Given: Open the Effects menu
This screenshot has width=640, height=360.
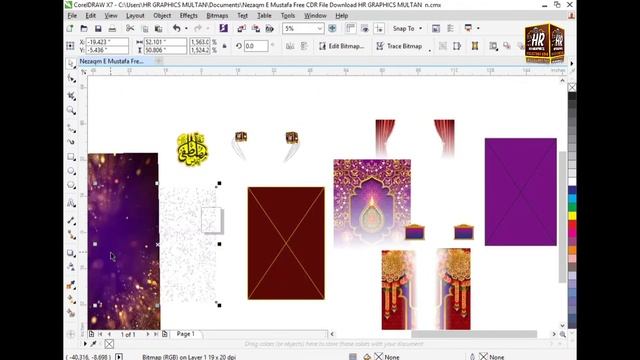Looking at the screenshot, I should [189, 16].
